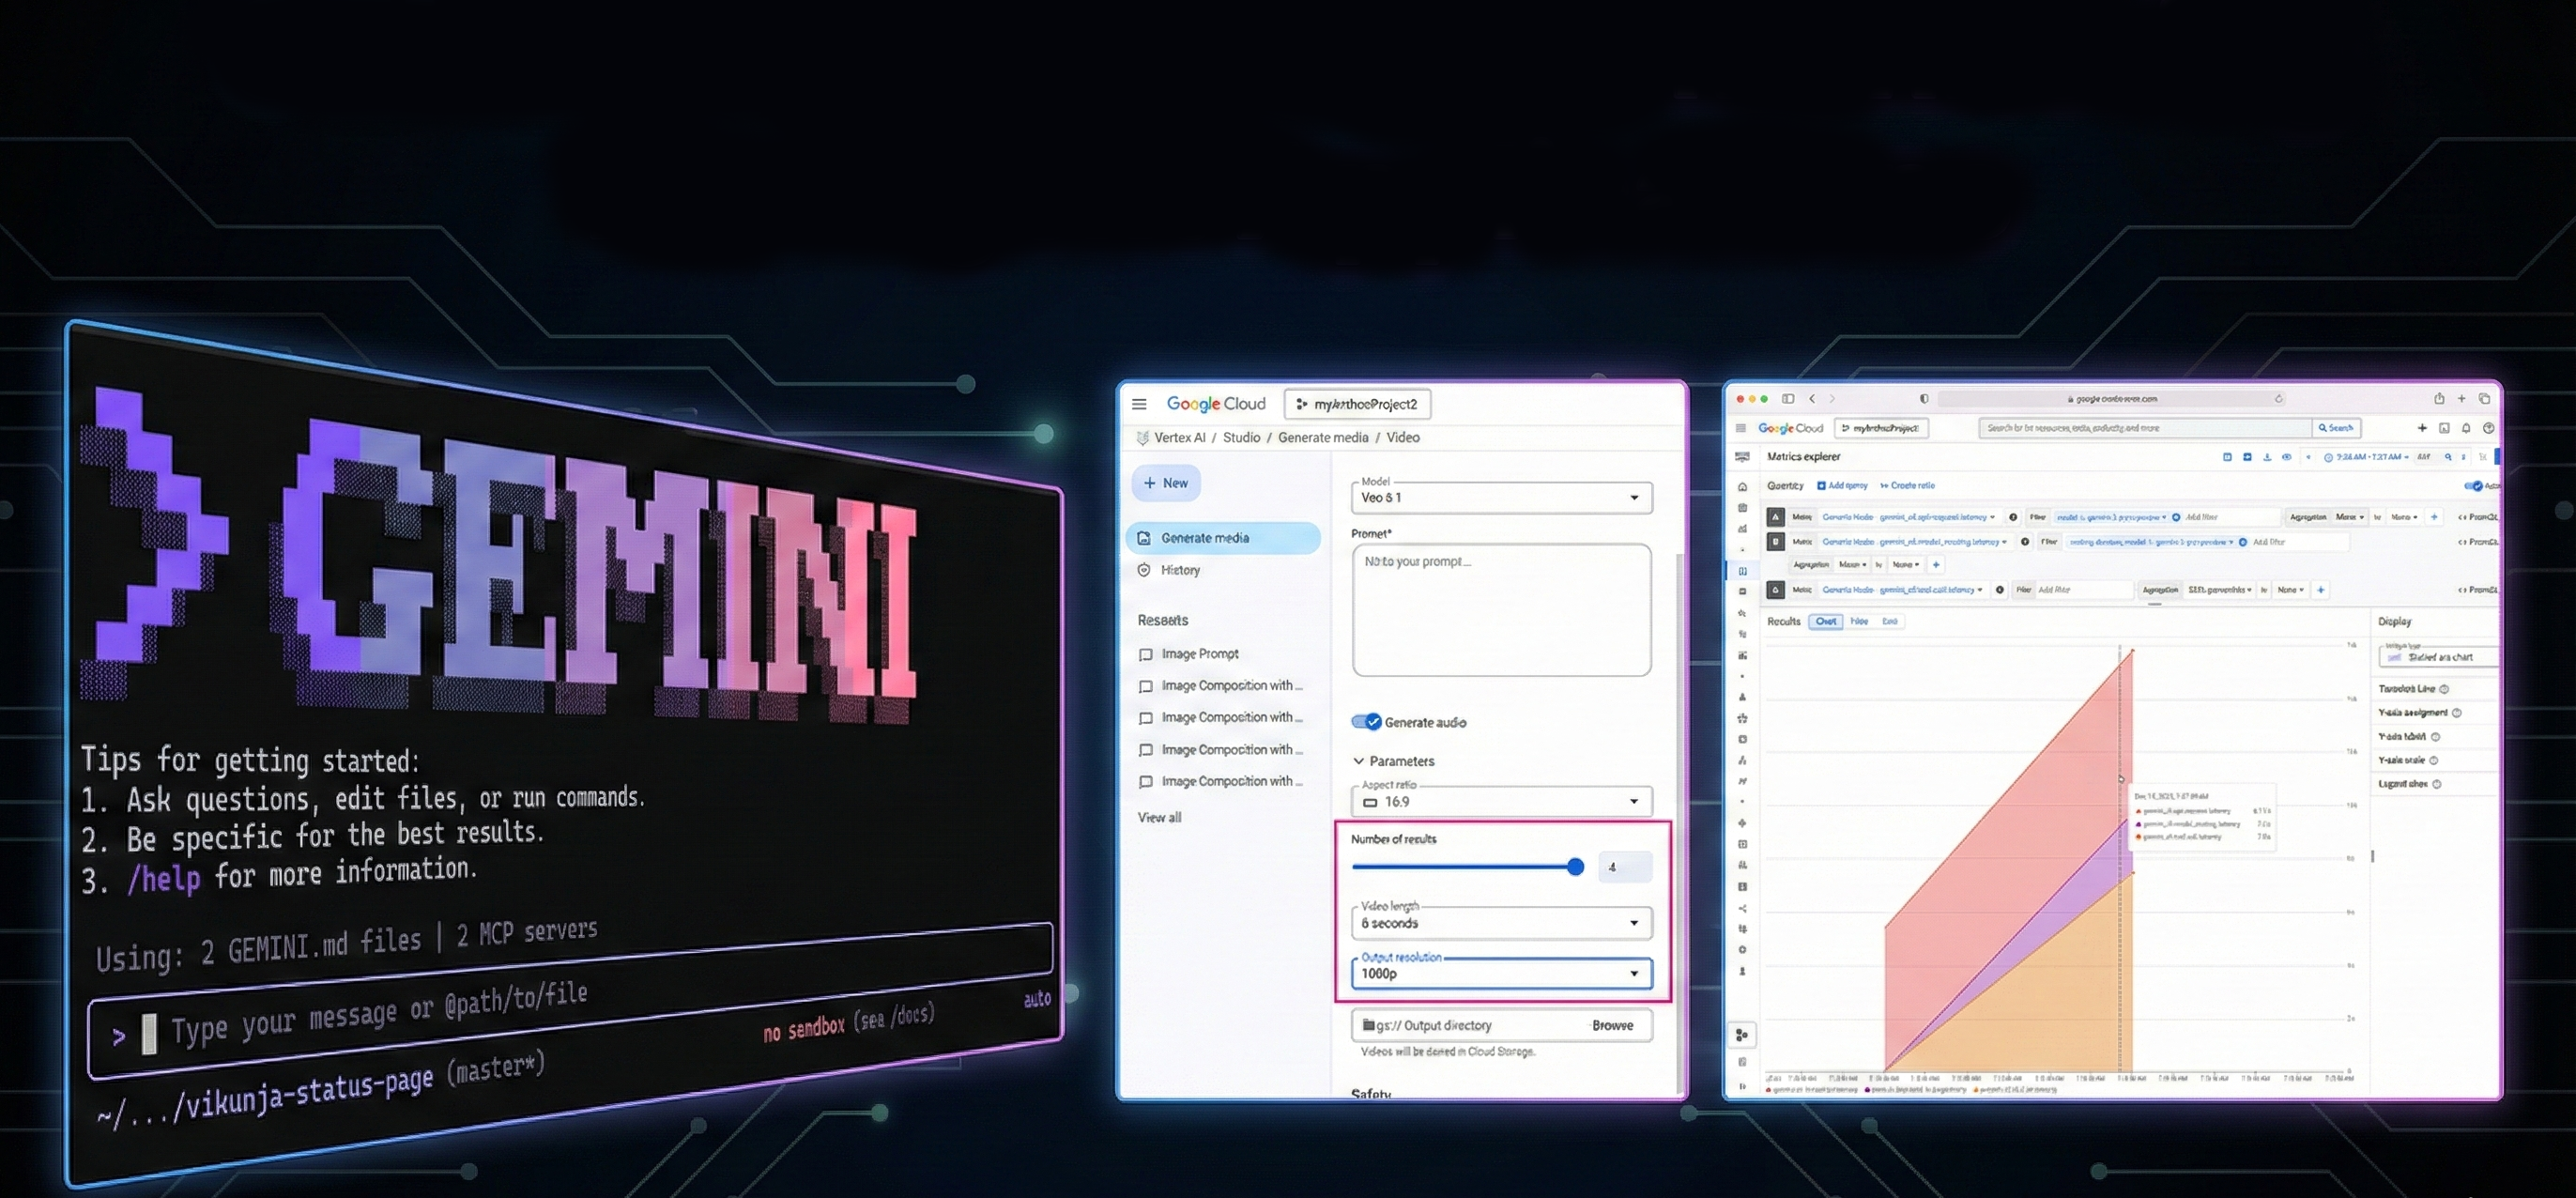Click the View all link under Results
This screenshot has height=1198, width=2576.
click(x=1158, y=817)
